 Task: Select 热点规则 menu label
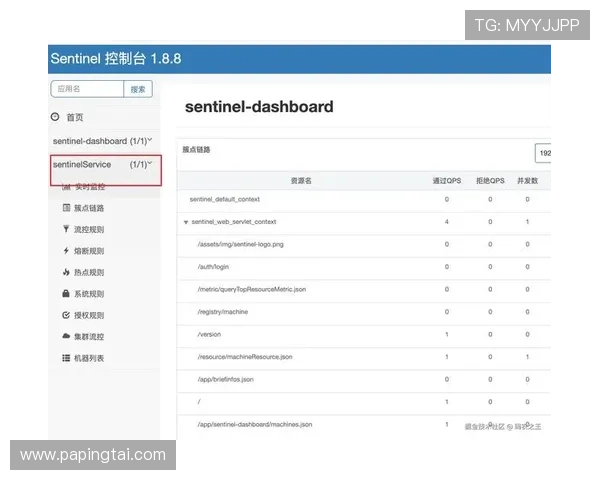click(x=89, y=272)
